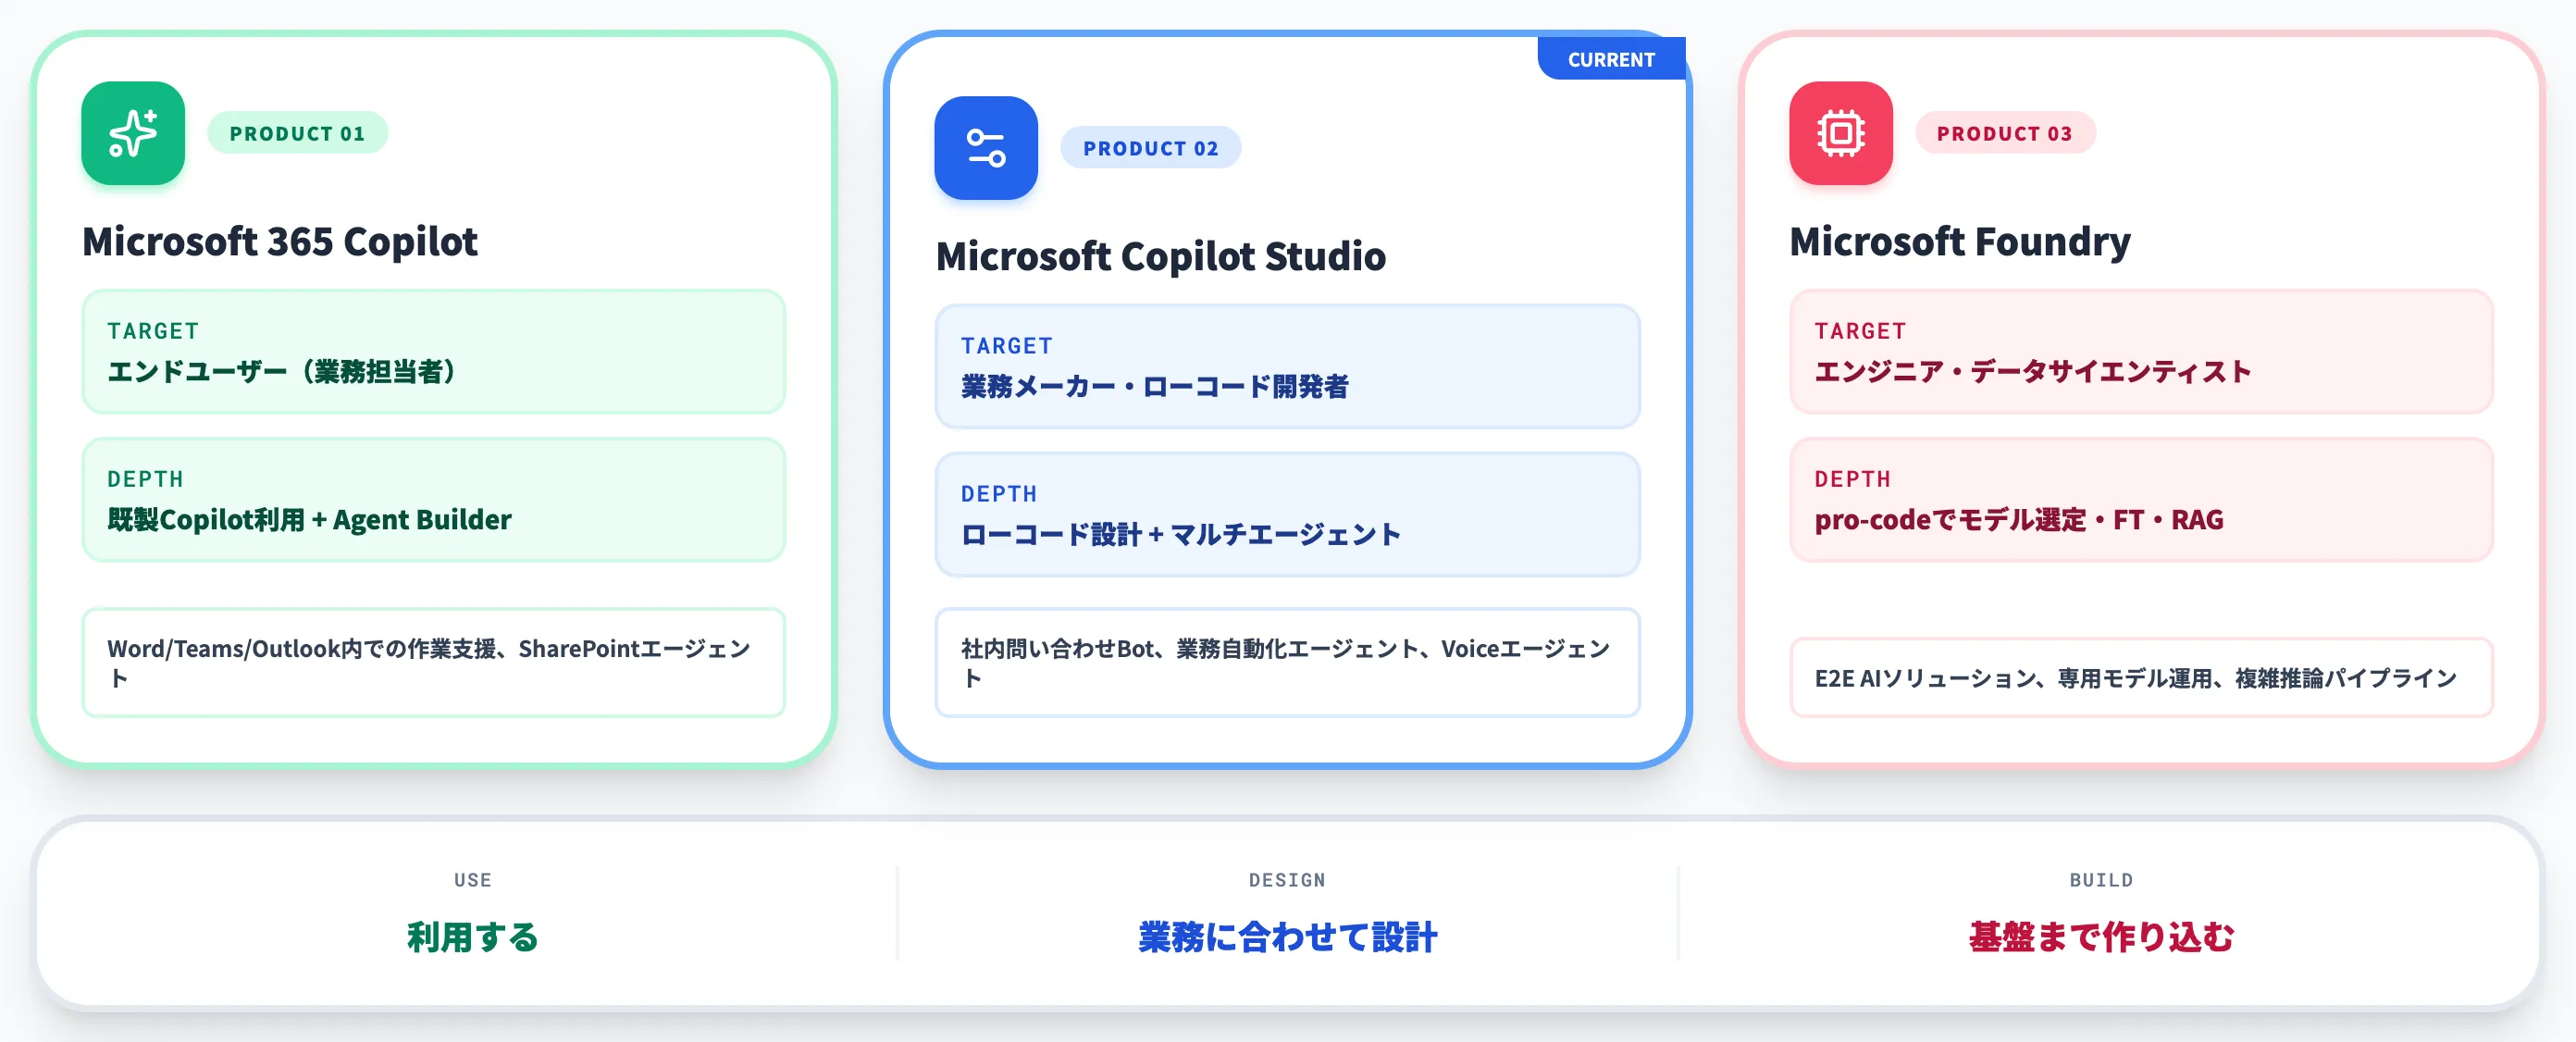The width and height of the screenshot is (2576, 1042).
Task: Click the CURRENT ribbon label
Action: [x=1611, y=59]
